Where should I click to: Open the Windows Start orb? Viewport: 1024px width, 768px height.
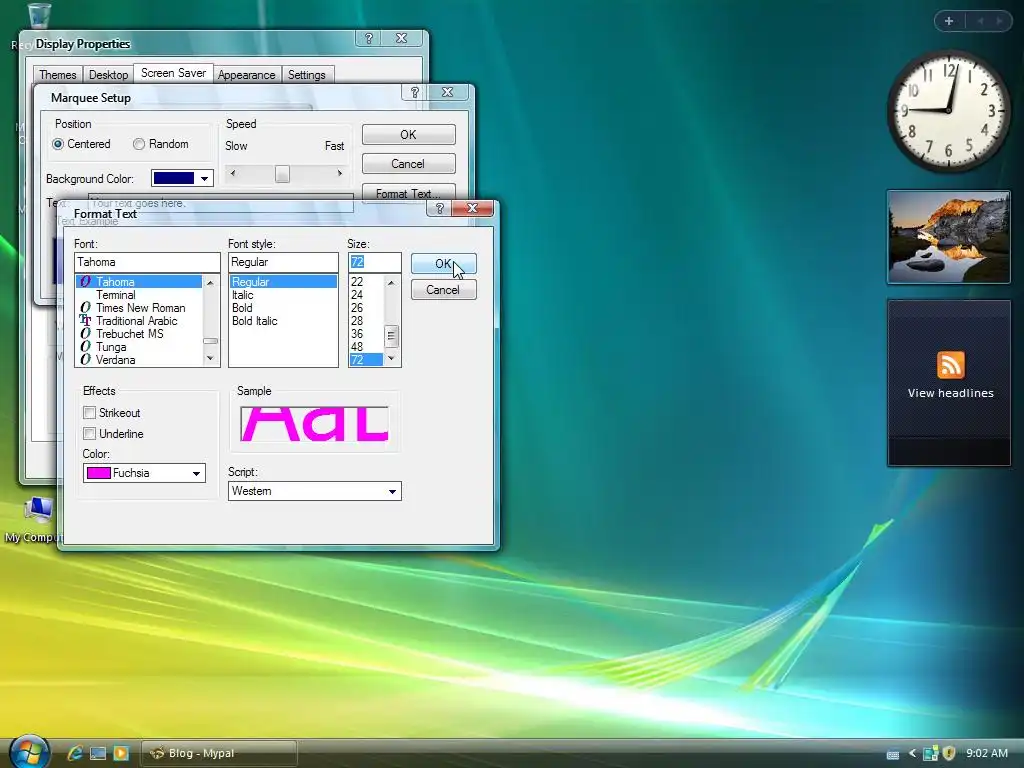point(29,752)
